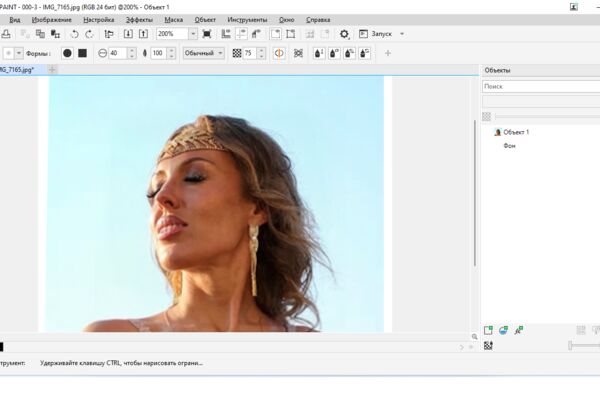This screenshot has height=400, width=600.
Task: Click the fourth ink bottle icon
Action: [365, 53]
